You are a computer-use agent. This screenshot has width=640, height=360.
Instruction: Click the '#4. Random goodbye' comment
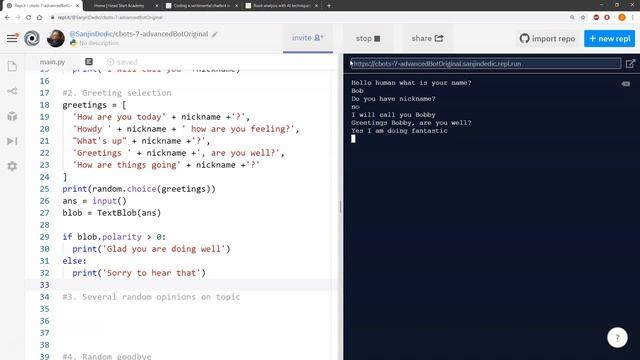click(107, 356)
